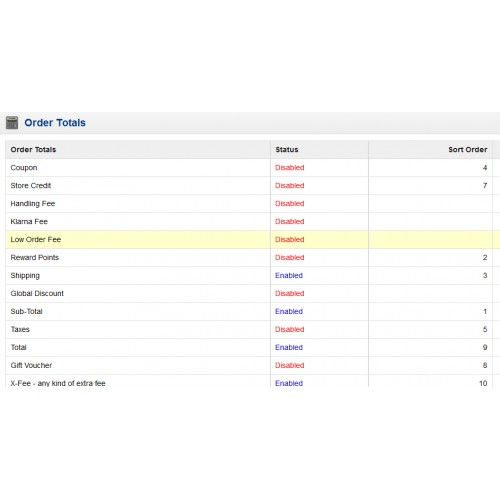
Task: Click sort order value 10 for X-Fee
Action: [x=483, y=383]
